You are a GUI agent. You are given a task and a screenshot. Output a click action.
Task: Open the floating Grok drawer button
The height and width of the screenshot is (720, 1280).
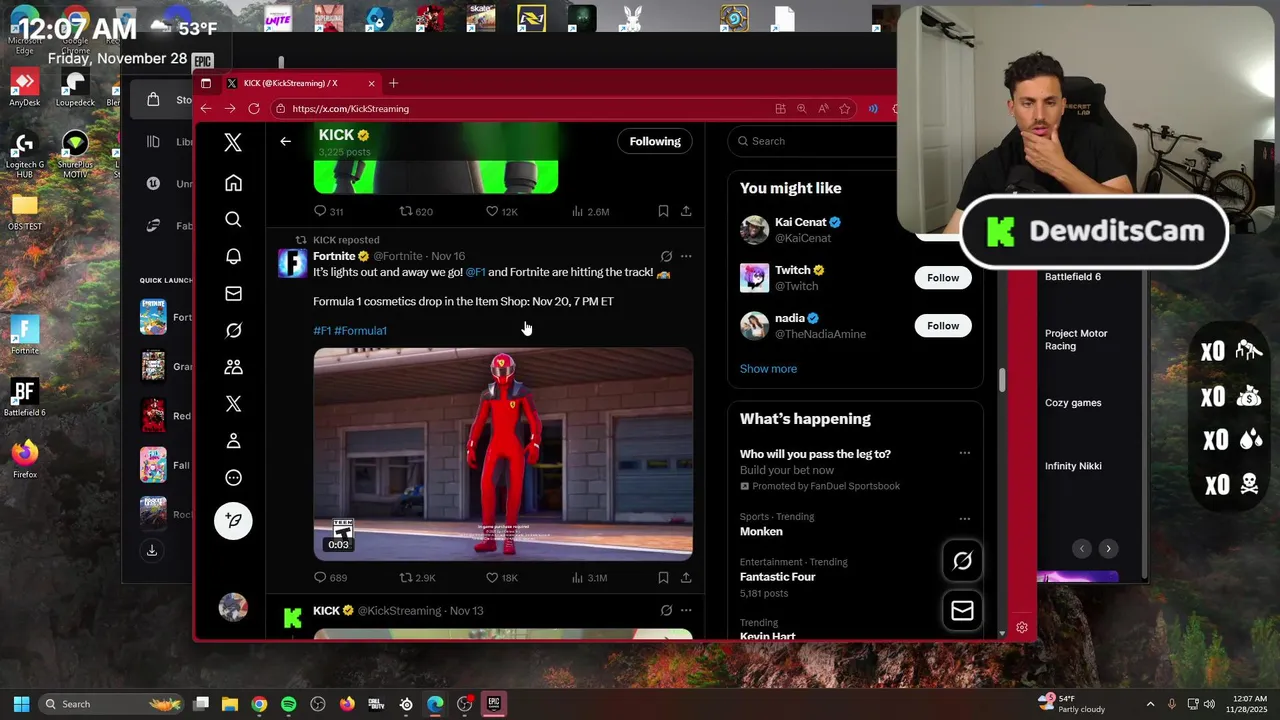pyautogui.click(x=962, y=561)
